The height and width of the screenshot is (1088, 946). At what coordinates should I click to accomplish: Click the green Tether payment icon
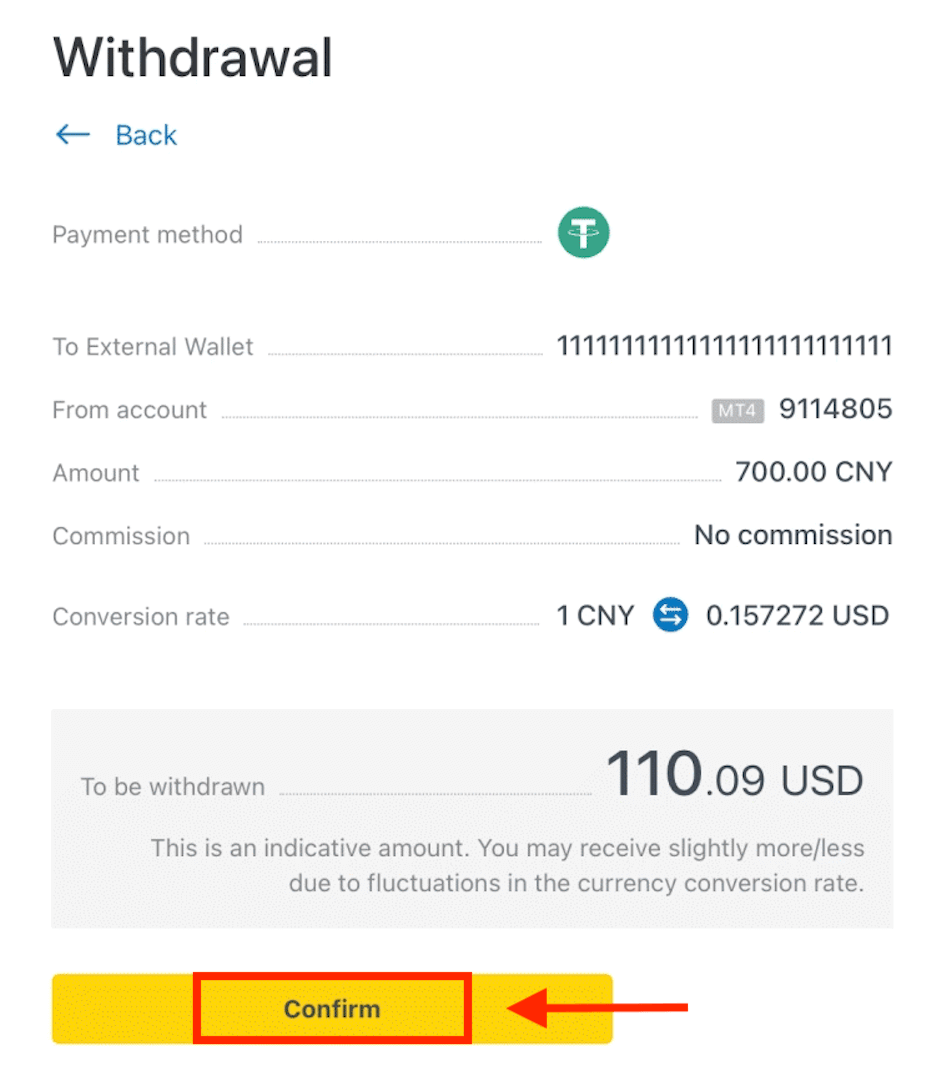pyautogui.click(x=583, y=235)
